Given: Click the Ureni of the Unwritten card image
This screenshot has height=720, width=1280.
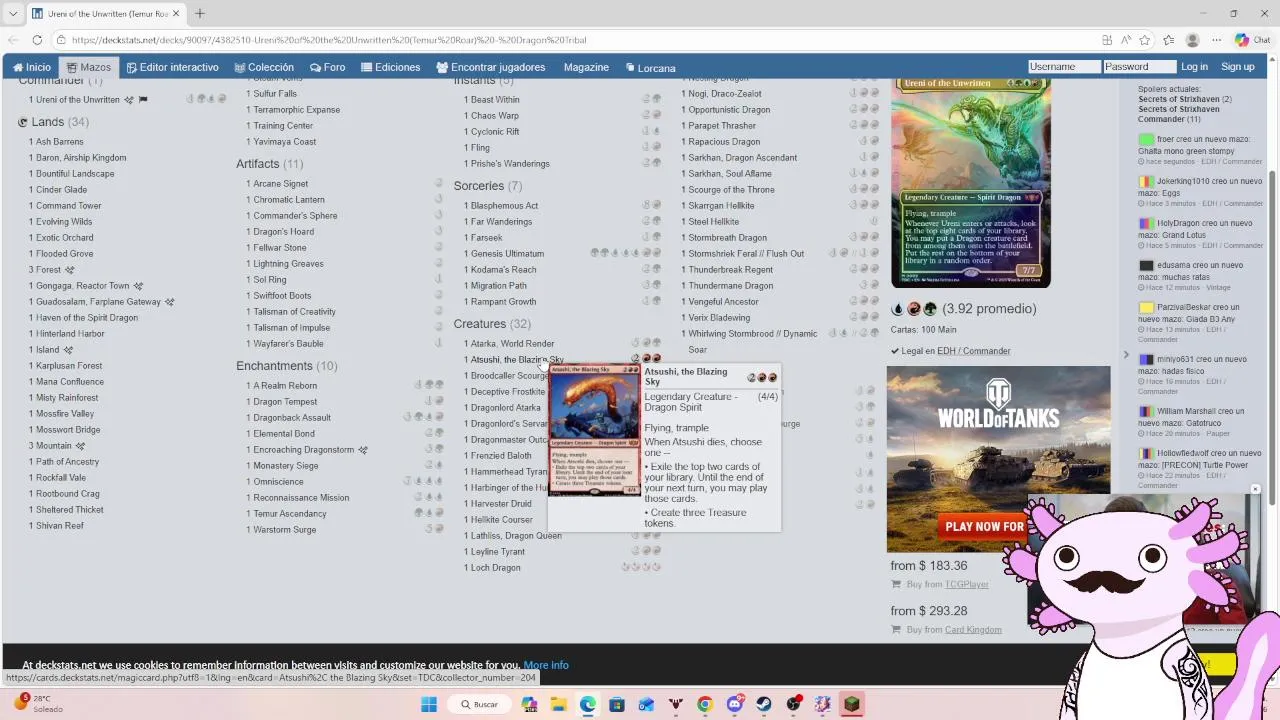Looking at the screenshot, I should point(971,182).
